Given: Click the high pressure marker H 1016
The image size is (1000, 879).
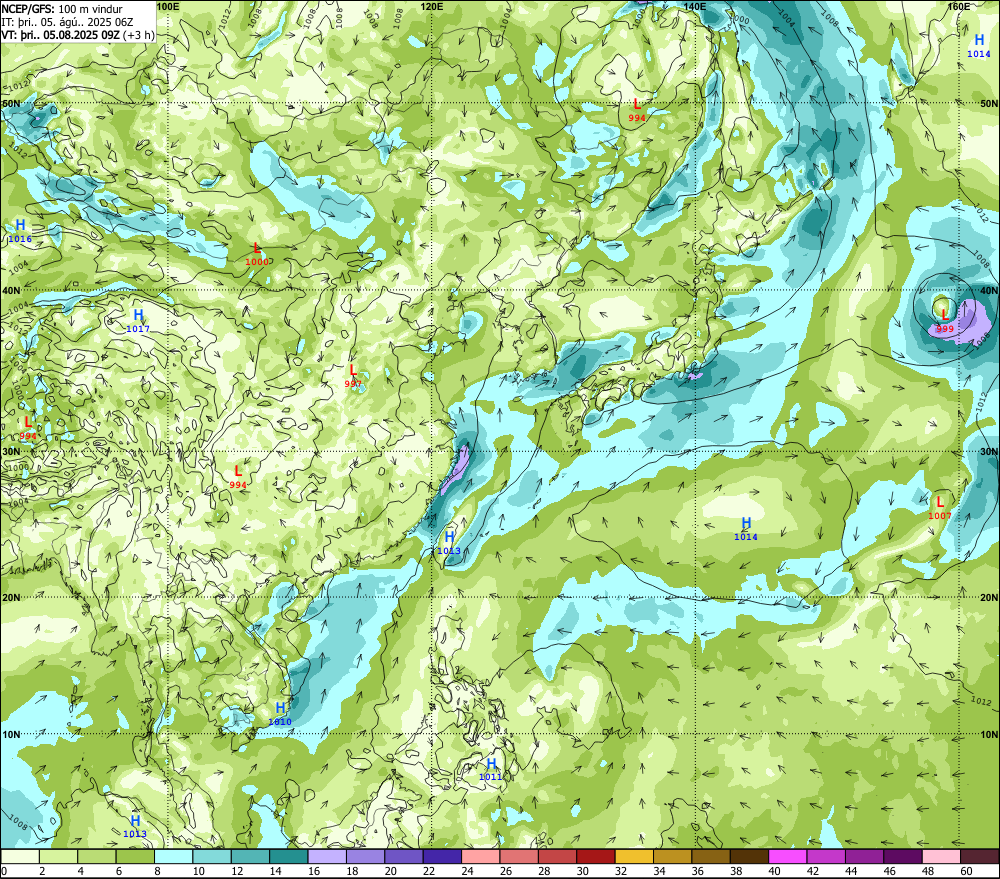Looking at the screenshot, I should tap(20, 232).
